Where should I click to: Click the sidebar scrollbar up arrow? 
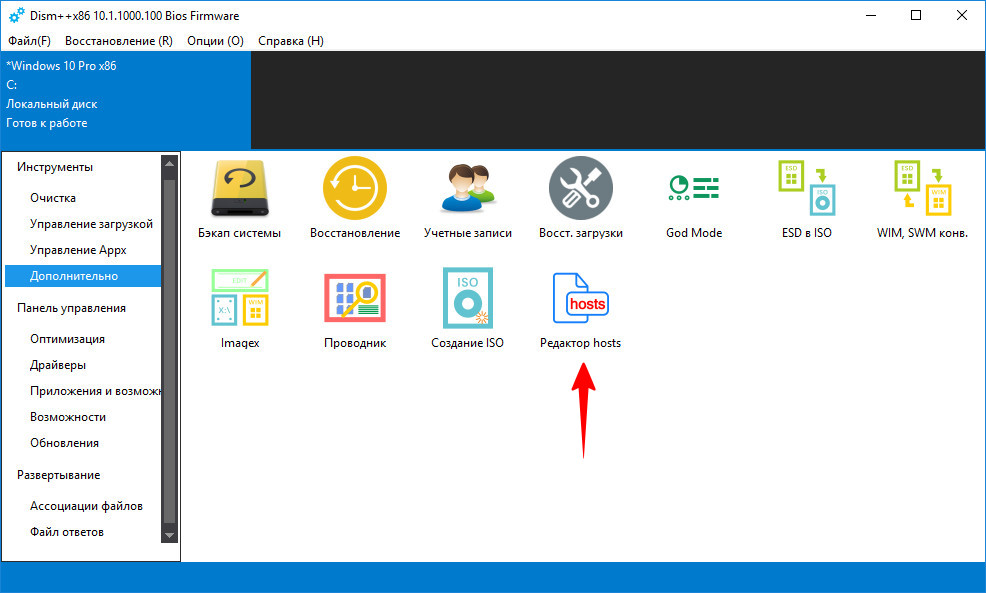169,163
